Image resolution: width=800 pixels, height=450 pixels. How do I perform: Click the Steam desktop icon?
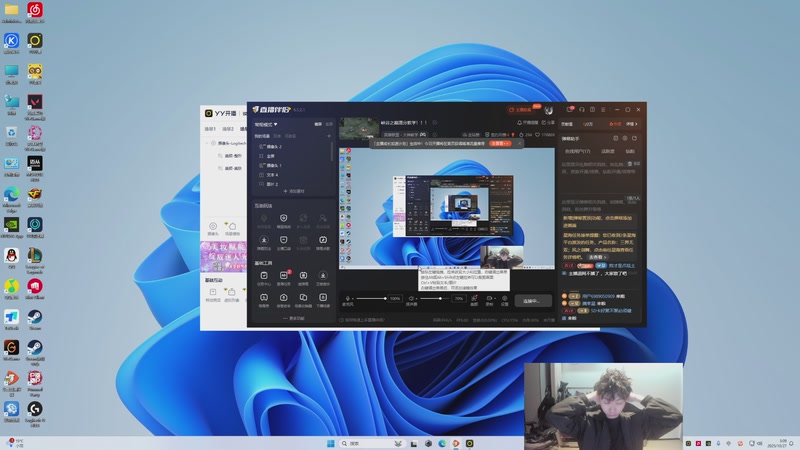(x=35, y=320)
